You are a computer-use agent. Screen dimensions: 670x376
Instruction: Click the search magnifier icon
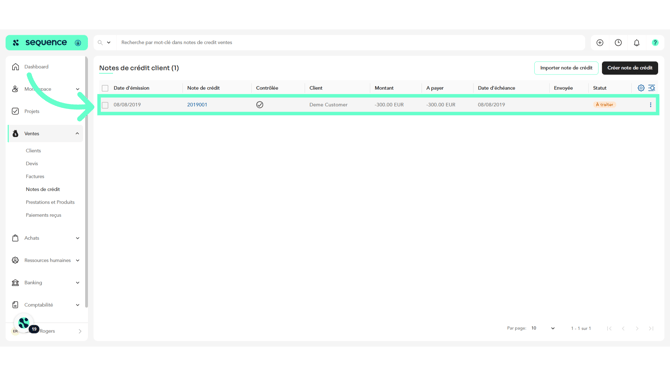pos(100,42)
